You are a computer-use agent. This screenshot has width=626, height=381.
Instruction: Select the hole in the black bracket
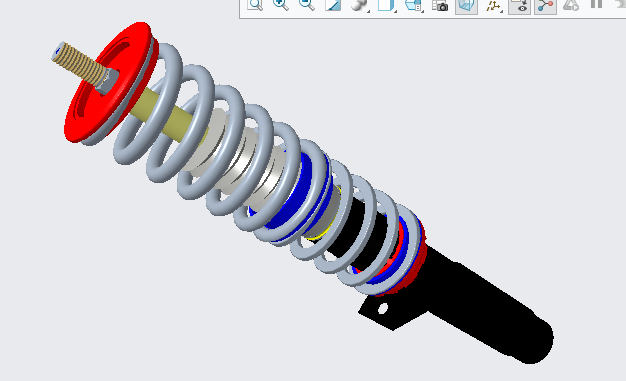pos(382,309)
